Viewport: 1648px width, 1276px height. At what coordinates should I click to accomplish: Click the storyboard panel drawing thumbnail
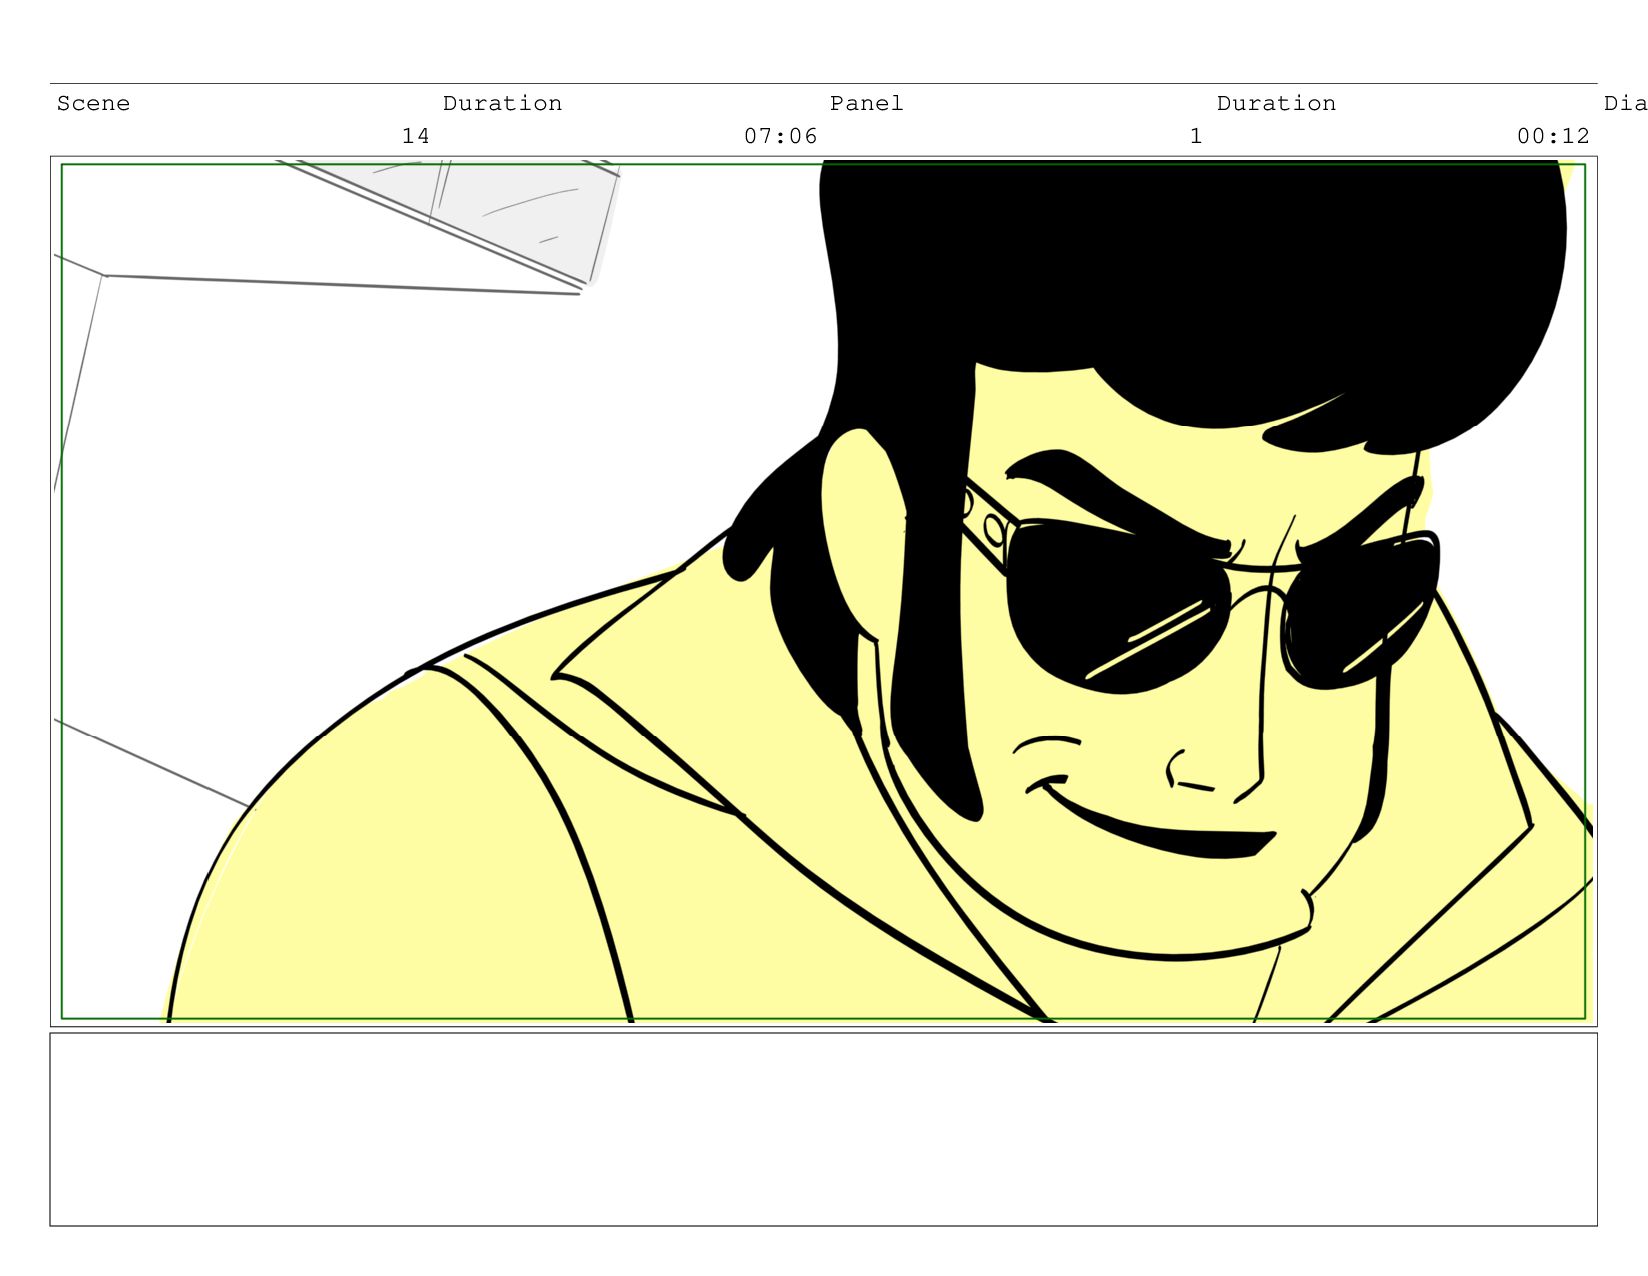[824, 591]
